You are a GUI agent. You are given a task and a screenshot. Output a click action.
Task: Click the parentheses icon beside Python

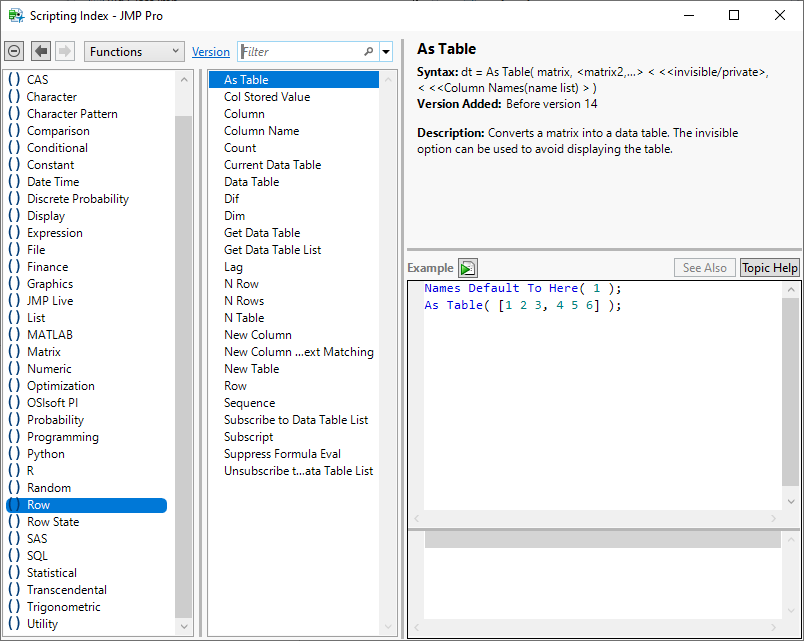[14, 454]
